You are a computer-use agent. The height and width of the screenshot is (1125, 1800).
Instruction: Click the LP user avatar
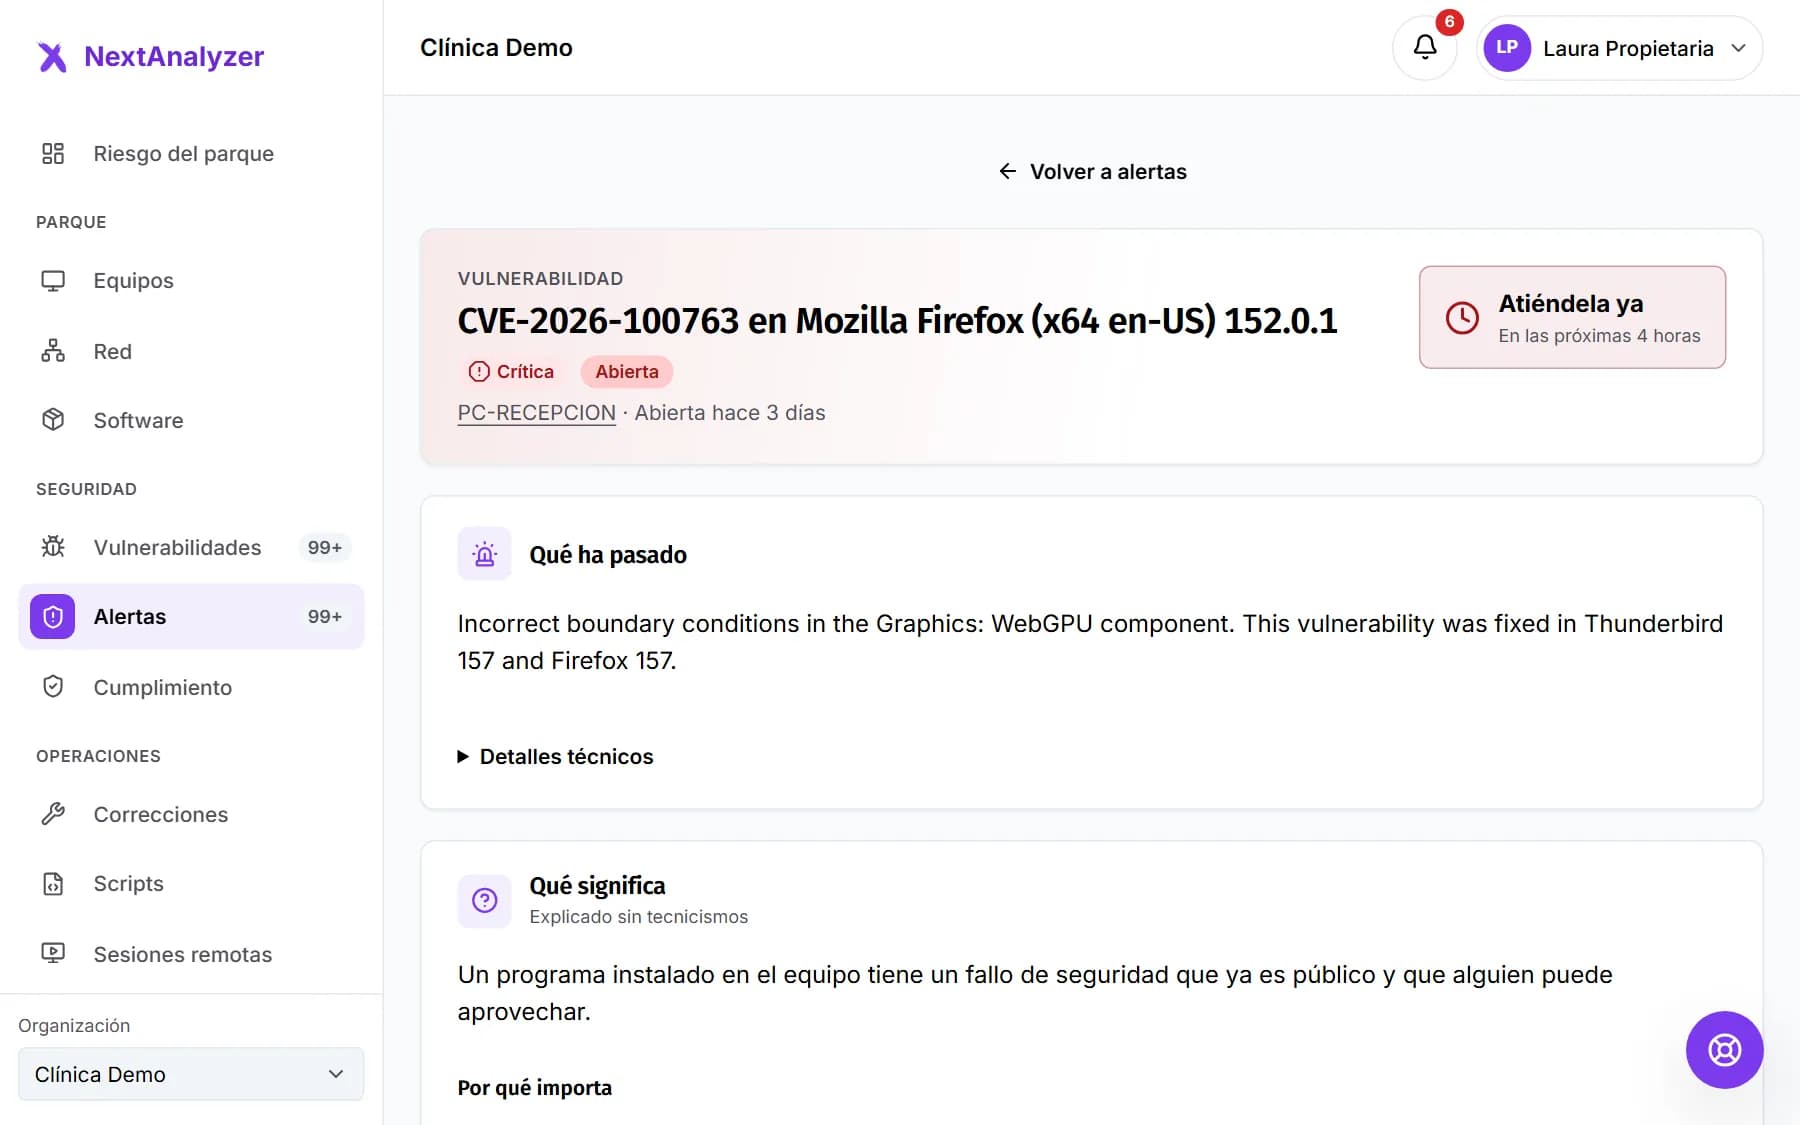click(1507, 48)
